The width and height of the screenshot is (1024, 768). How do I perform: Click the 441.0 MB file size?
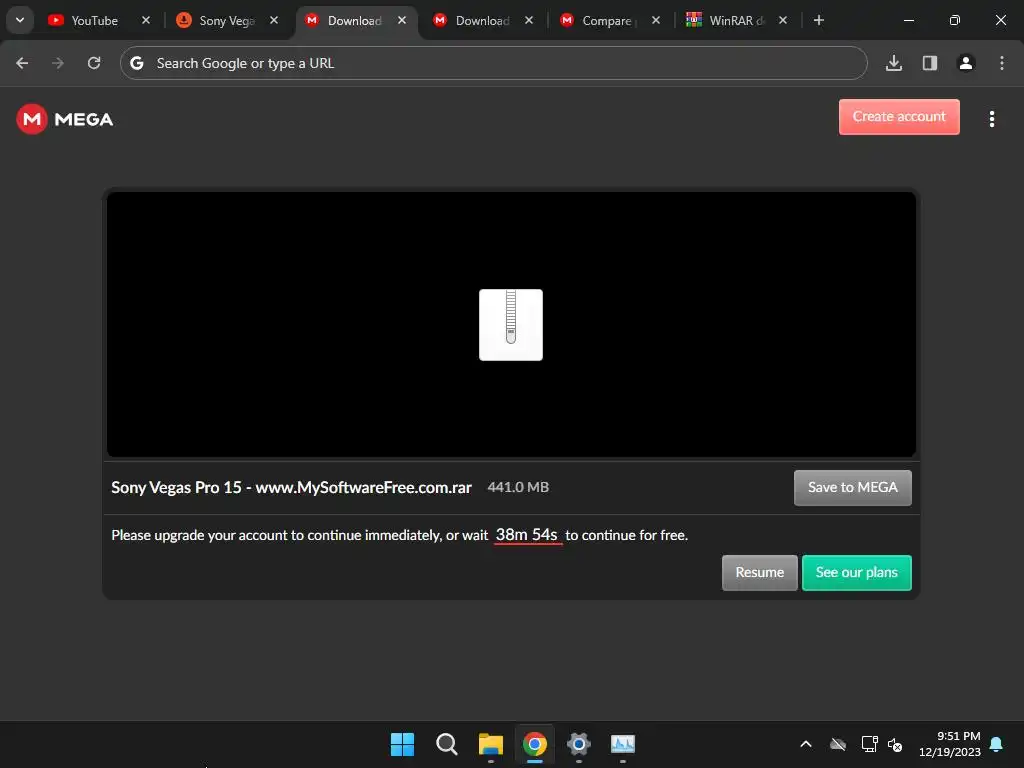pos(518,487)
